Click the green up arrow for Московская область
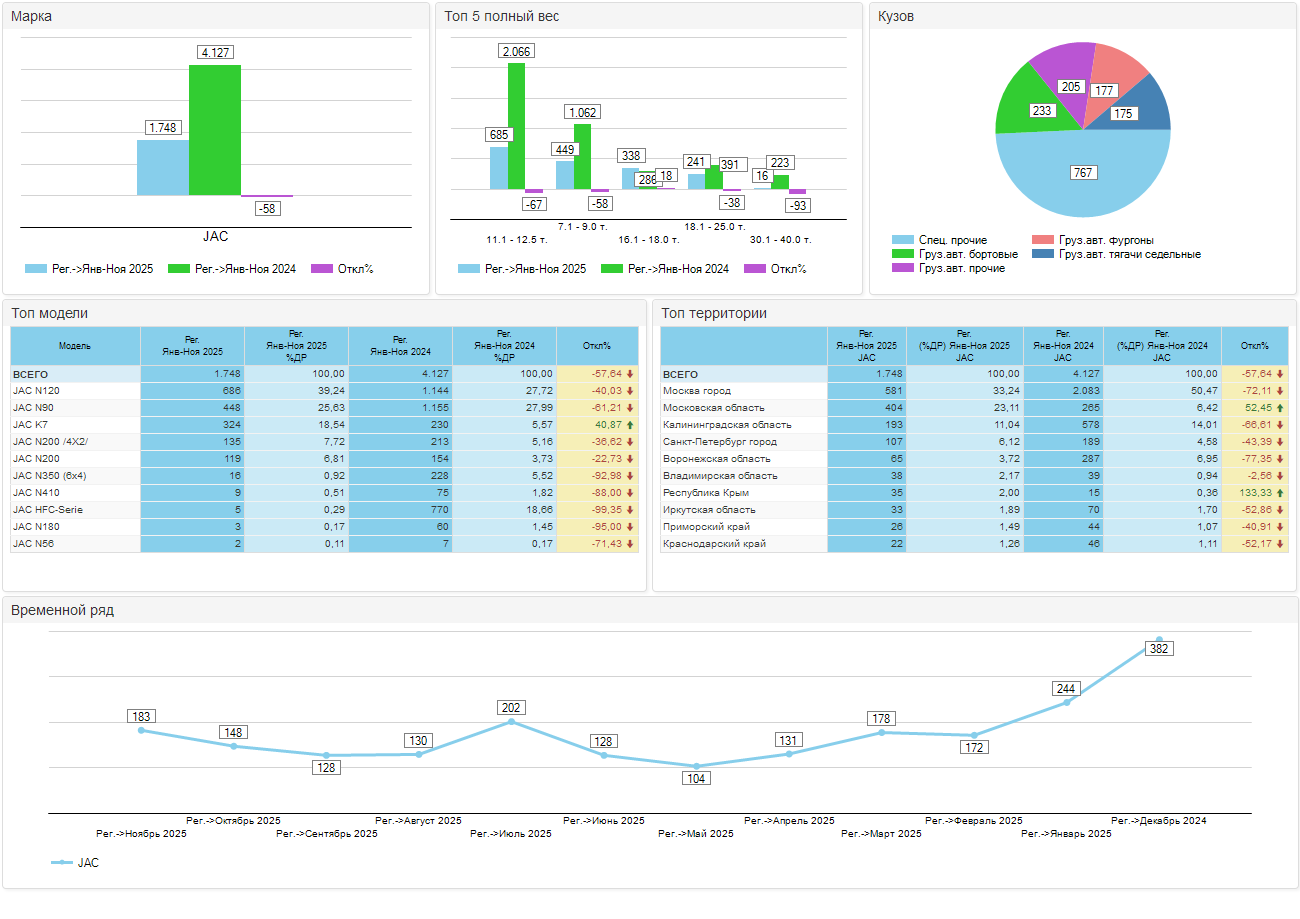The height and width of the screenshot is (919, 1300). tap(1280, 408)
